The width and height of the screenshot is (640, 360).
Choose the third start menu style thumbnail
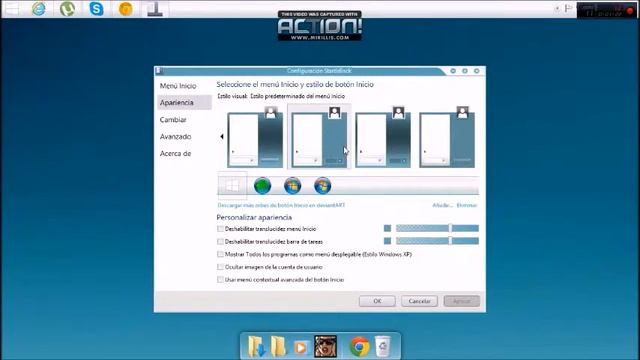pyautogui.click(x=383, y=137)
